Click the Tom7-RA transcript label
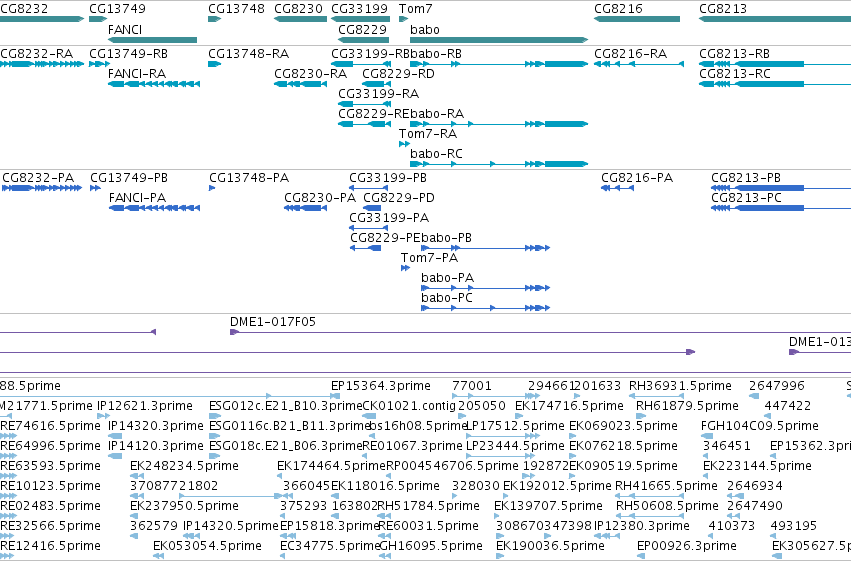Viewport: 851px width, 561px height. 428,134
